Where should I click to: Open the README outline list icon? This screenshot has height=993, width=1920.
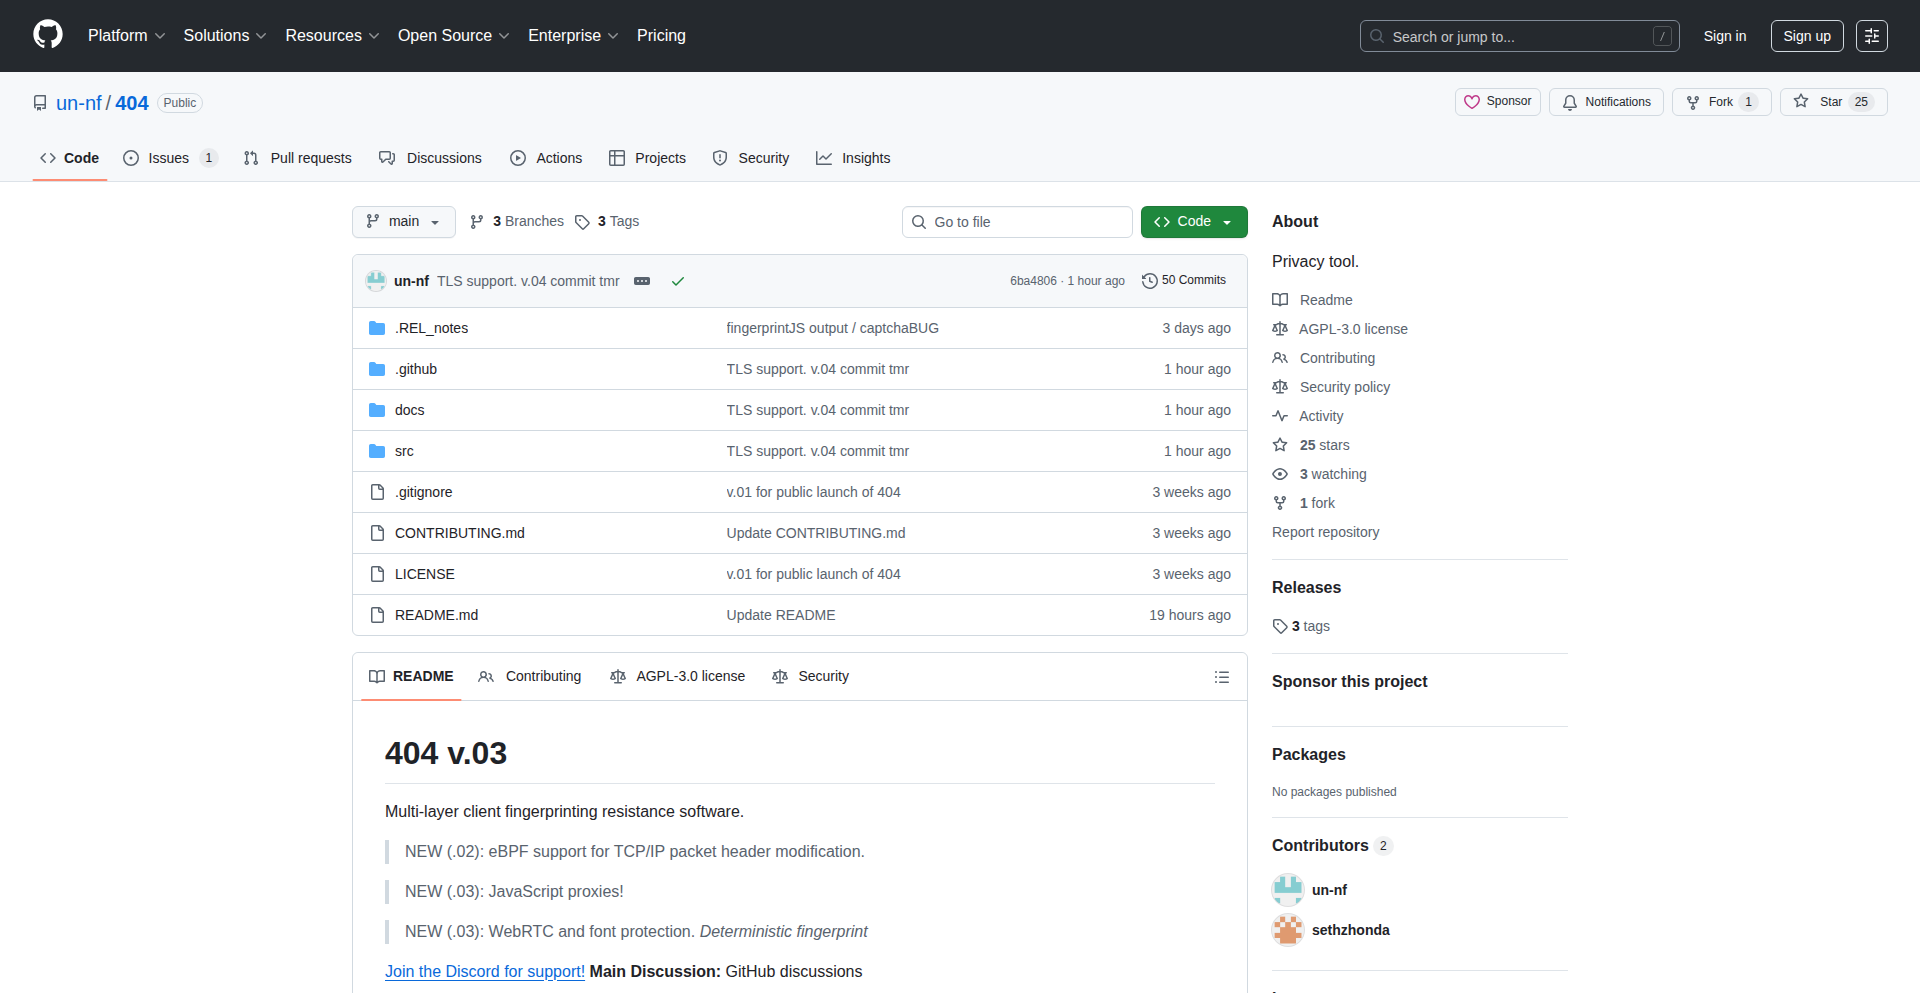coord(1221,677)
